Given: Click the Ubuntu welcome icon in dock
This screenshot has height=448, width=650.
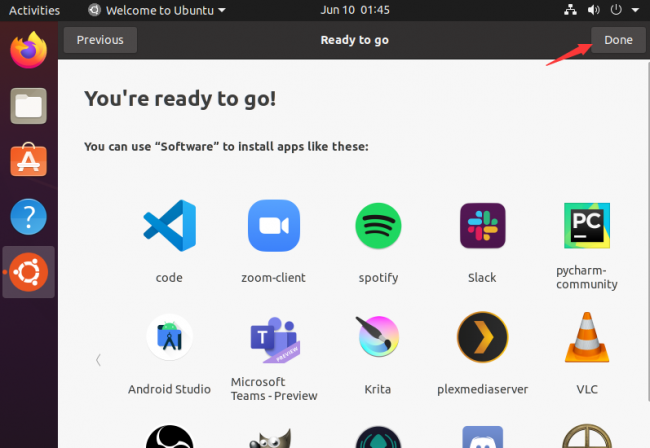Looking at the screenshot, I should [29, 272].
